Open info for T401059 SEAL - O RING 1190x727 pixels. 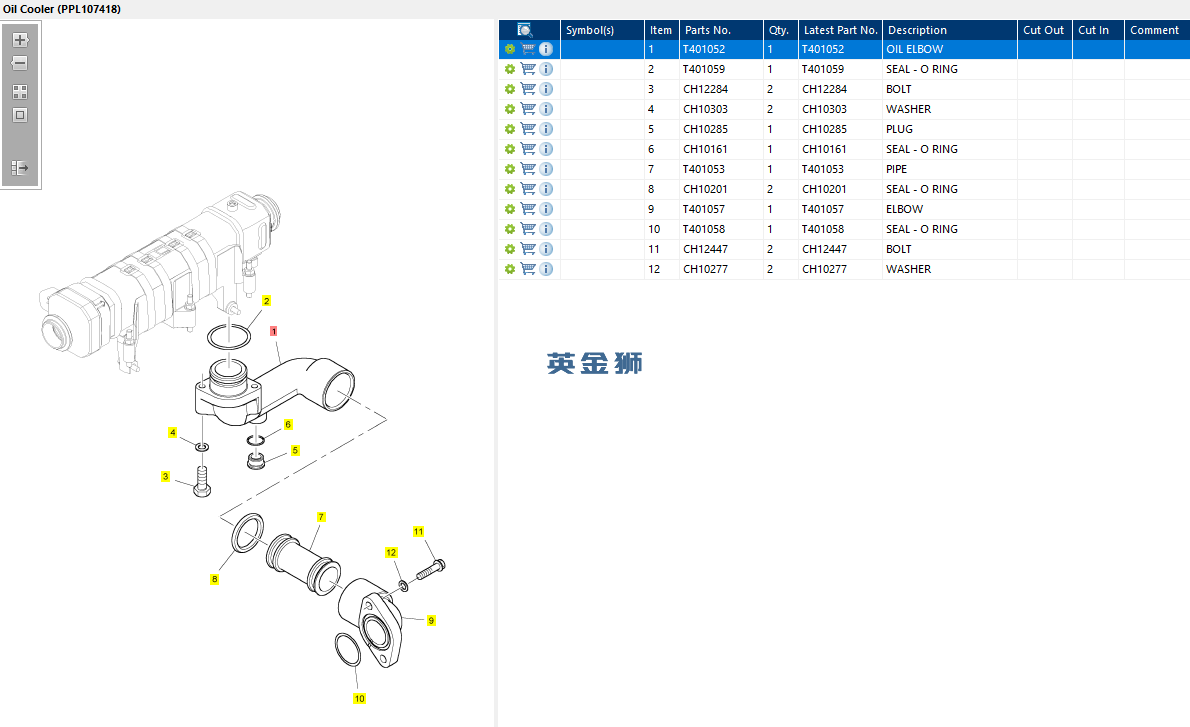pyautogui.click(x=546, y=69)
